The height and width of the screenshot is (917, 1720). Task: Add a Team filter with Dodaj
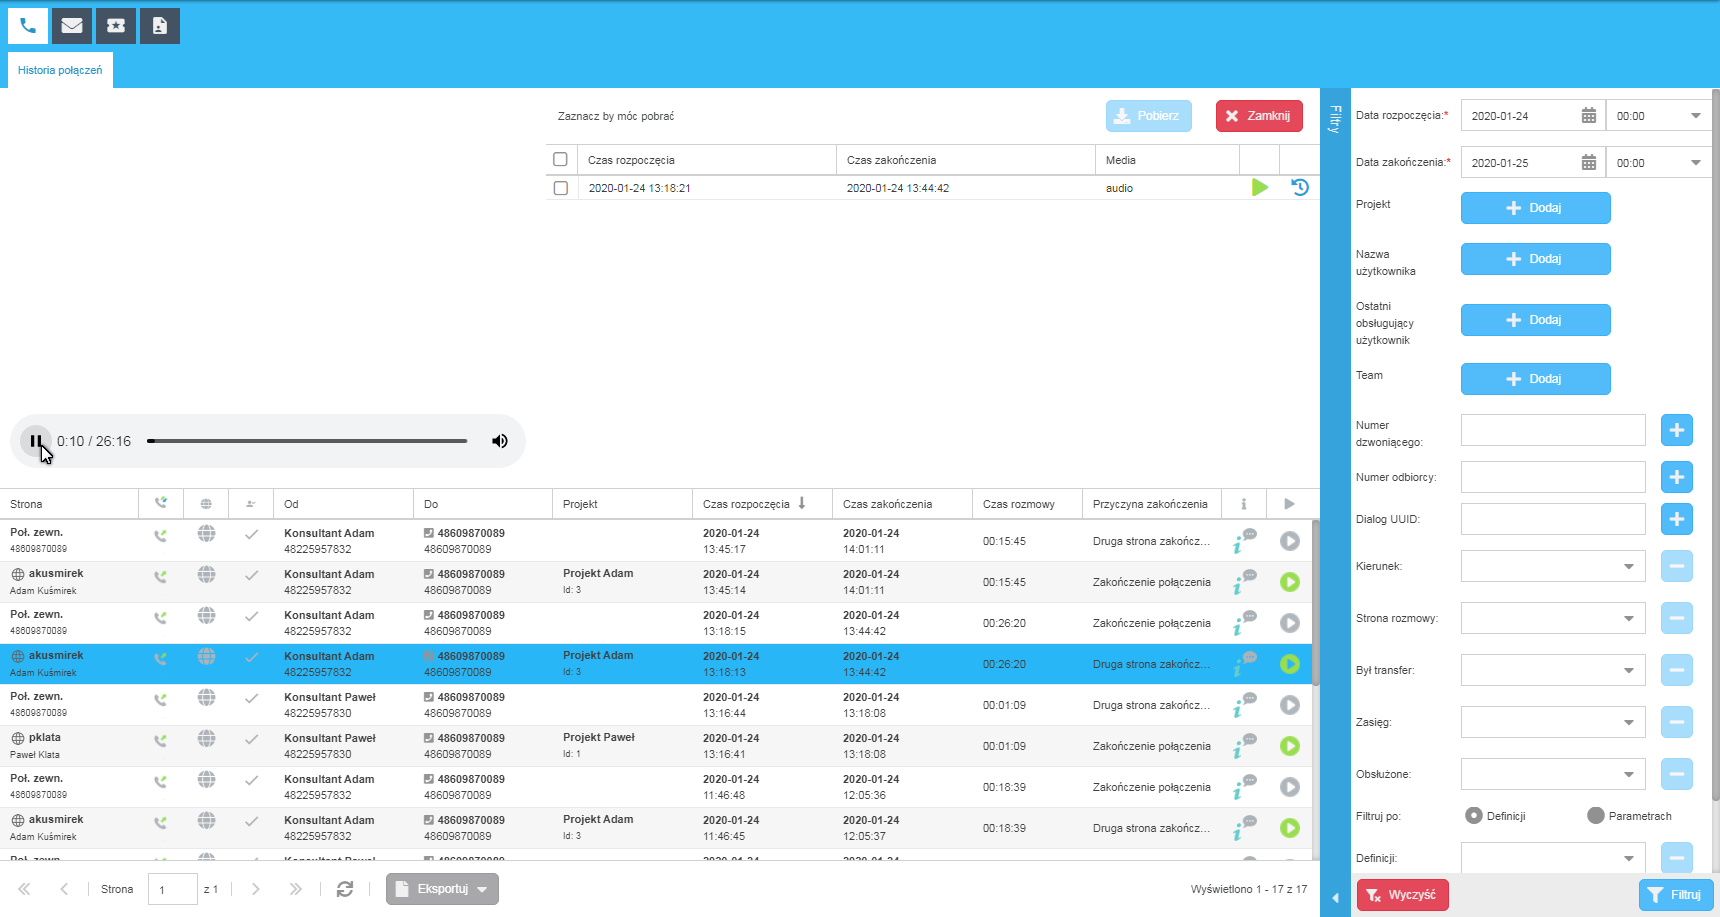(1535, 379)
